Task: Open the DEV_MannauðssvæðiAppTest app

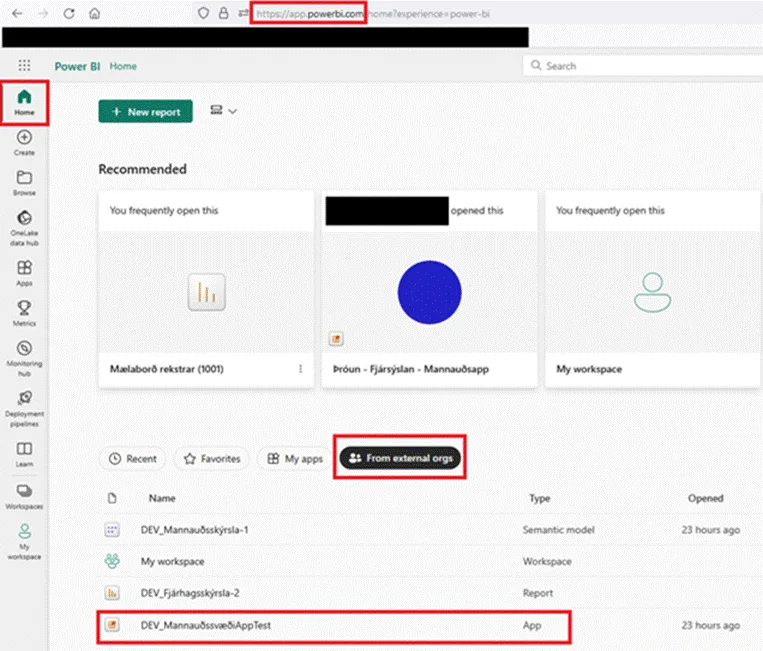Action: tap(205, 625)
